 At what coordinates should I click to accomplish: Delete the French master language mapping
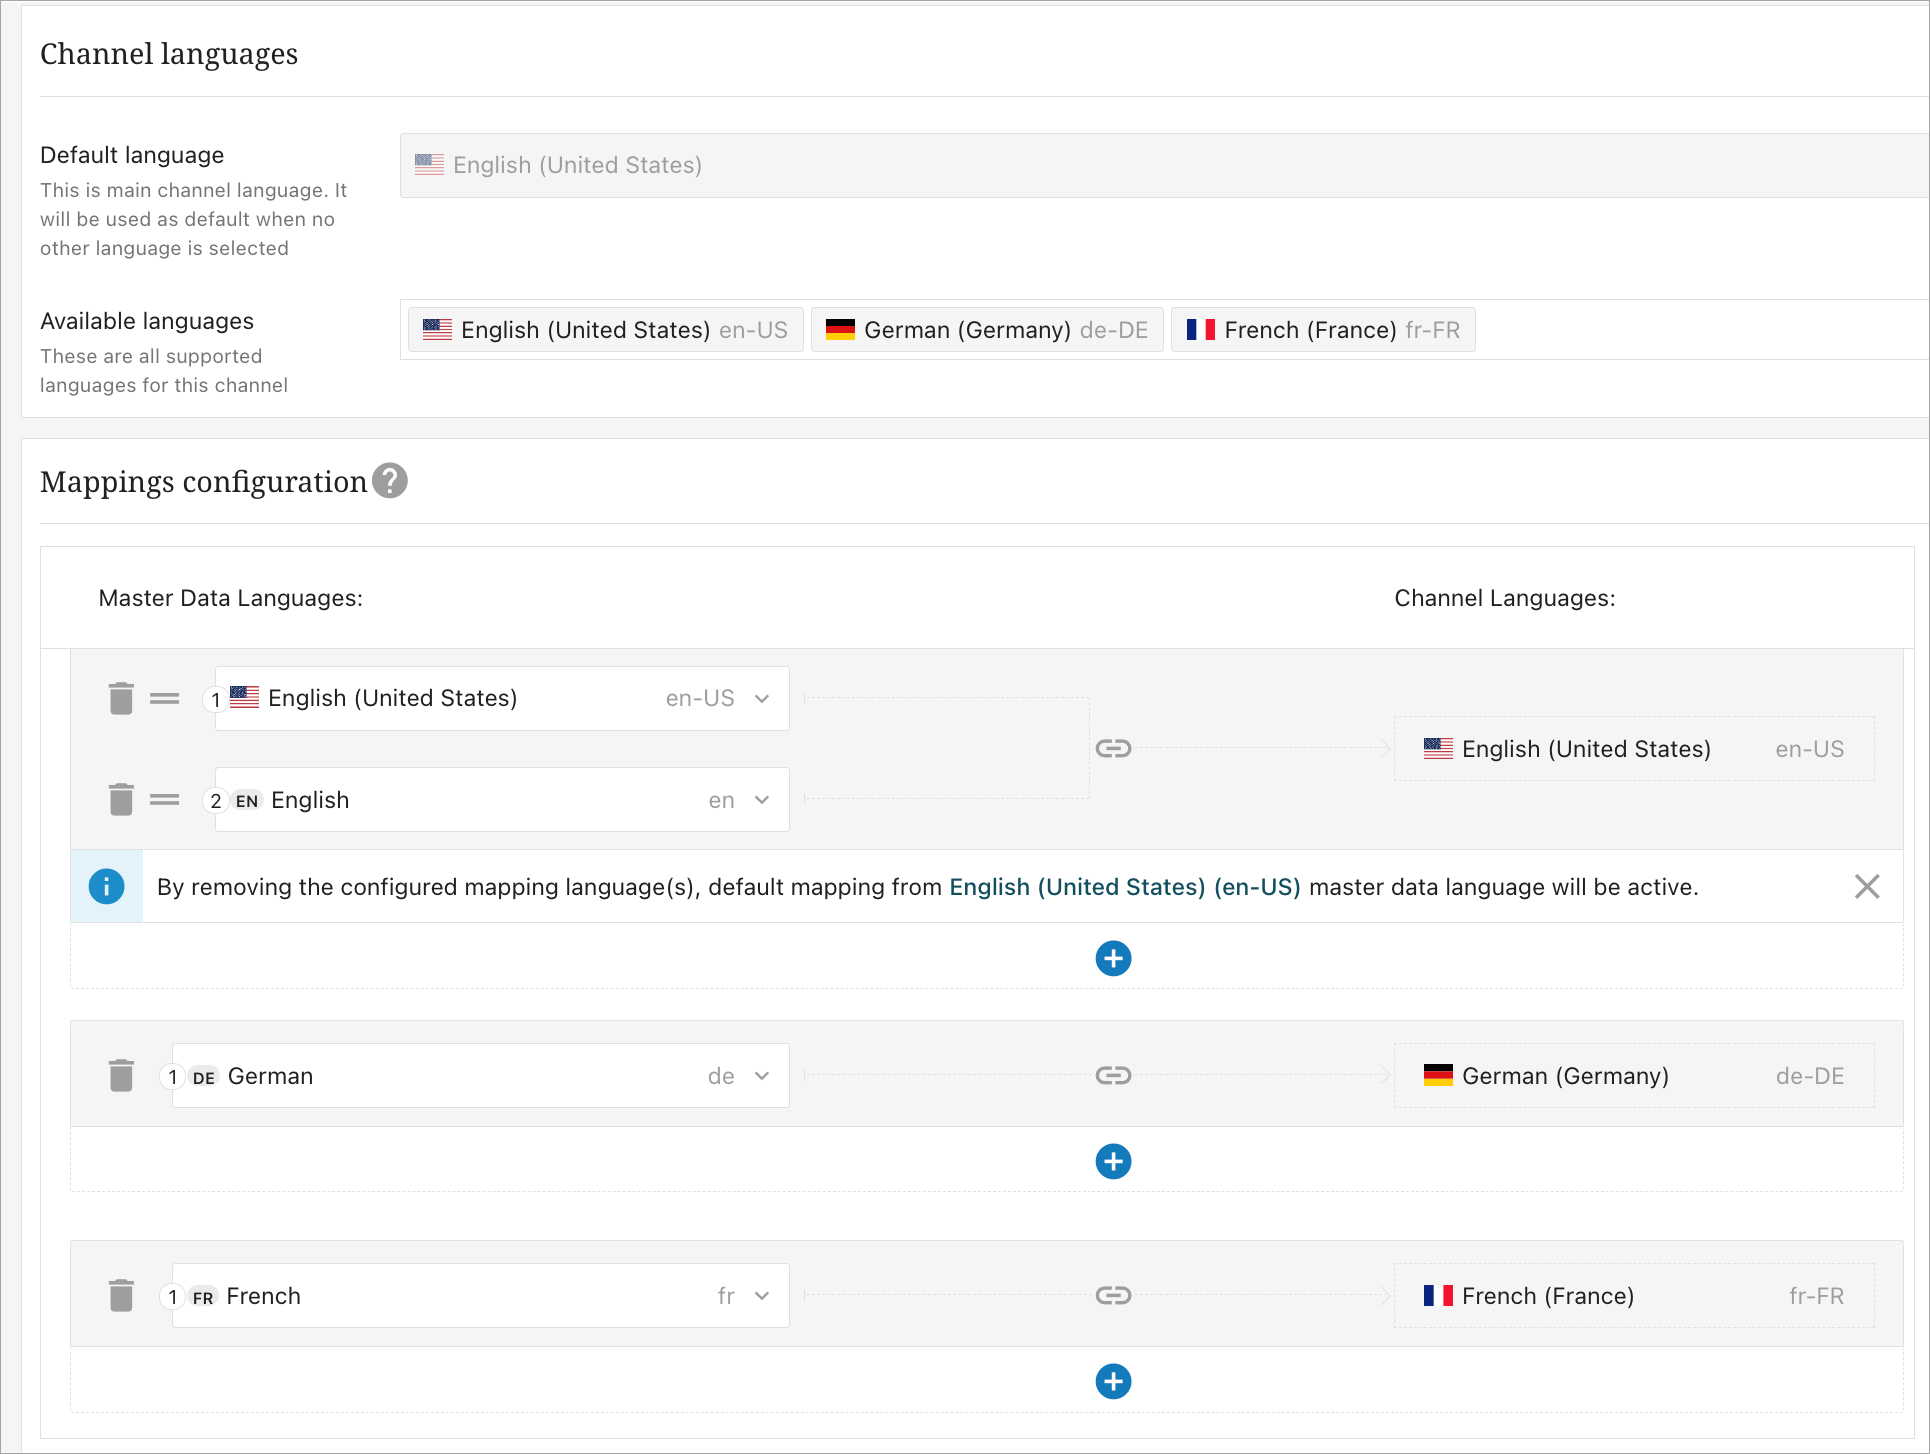point(121,1295)
